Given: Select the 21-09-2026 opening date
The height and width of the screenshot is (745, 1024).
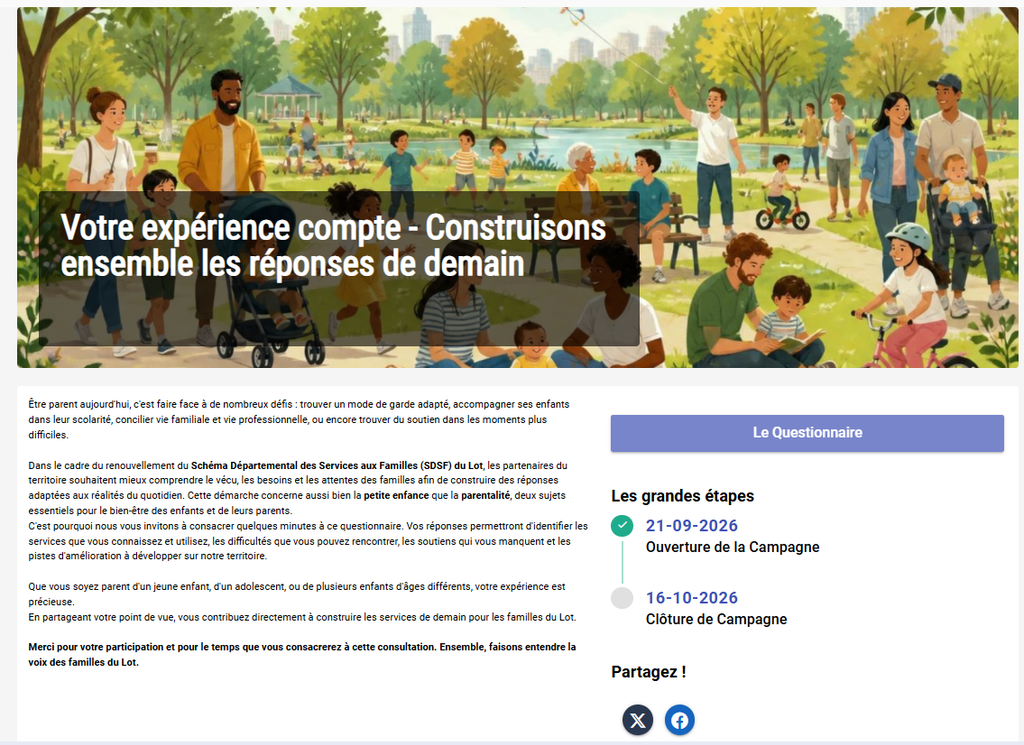Looking at the screenshot, I should point(692,526).
